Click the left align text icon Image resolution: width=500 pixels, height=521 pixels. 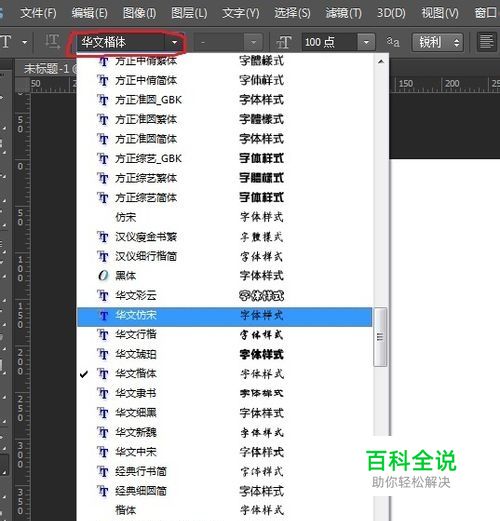click(x=486, y=42)
